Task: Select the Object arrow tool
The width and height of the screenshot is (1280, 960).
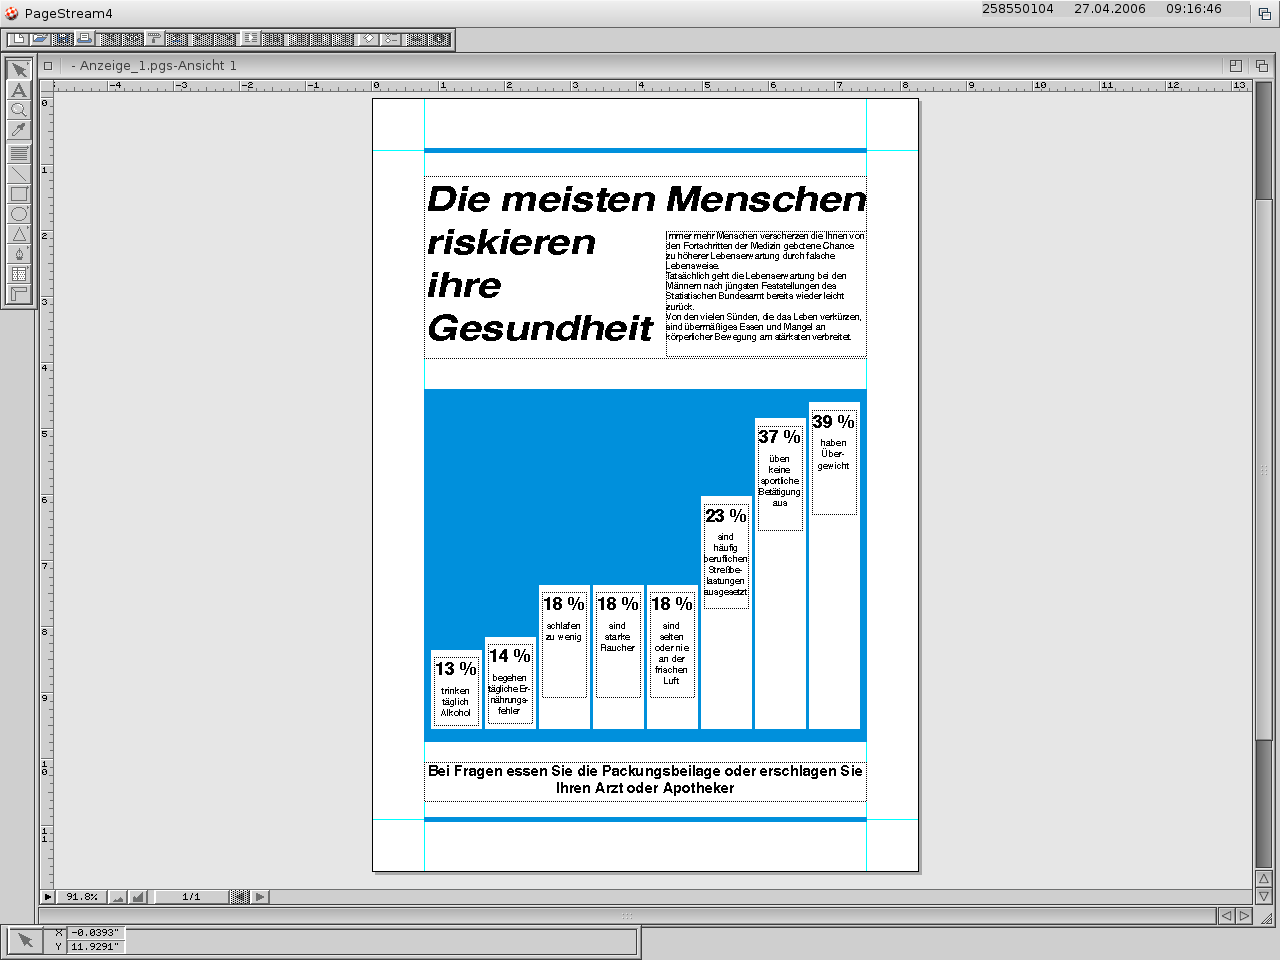Action: pos(19,70)
